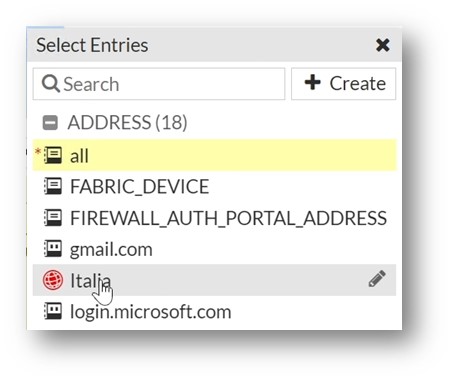Collapse the ADDRESS group

click(x=50, y=122)
